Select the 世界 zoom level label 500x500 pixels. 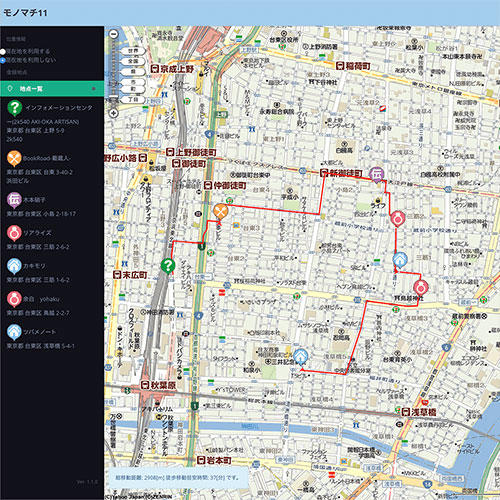pos(133,51)
